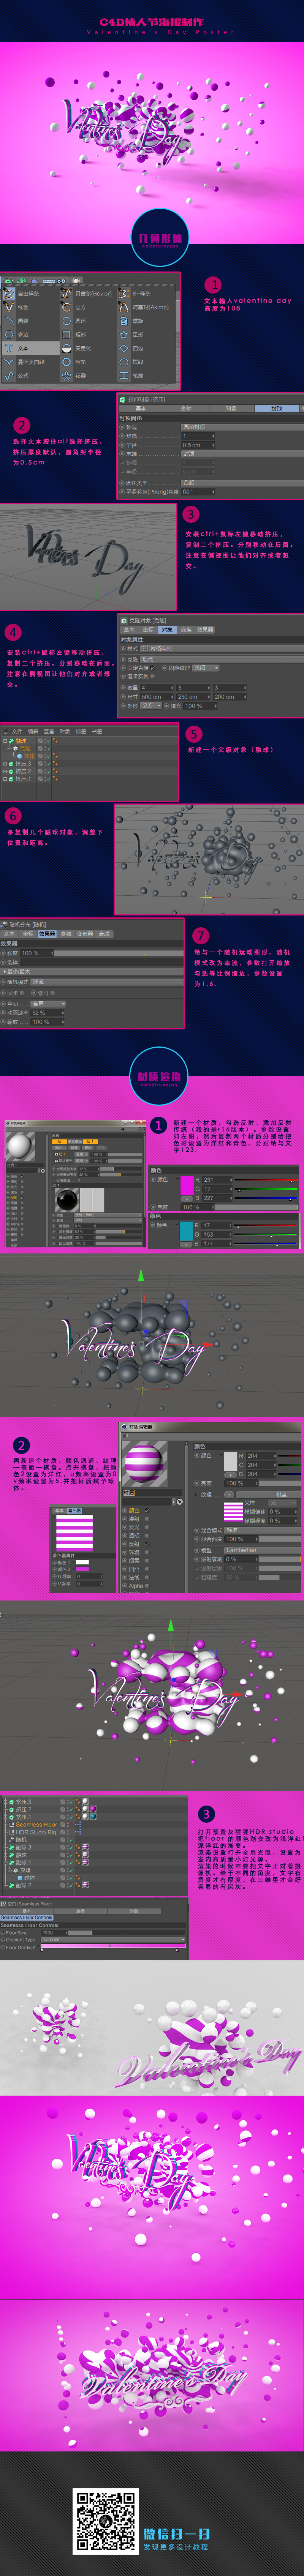
Task: Toggle Alpha channel checkbox in material editor
Action: click(147, 1586)
